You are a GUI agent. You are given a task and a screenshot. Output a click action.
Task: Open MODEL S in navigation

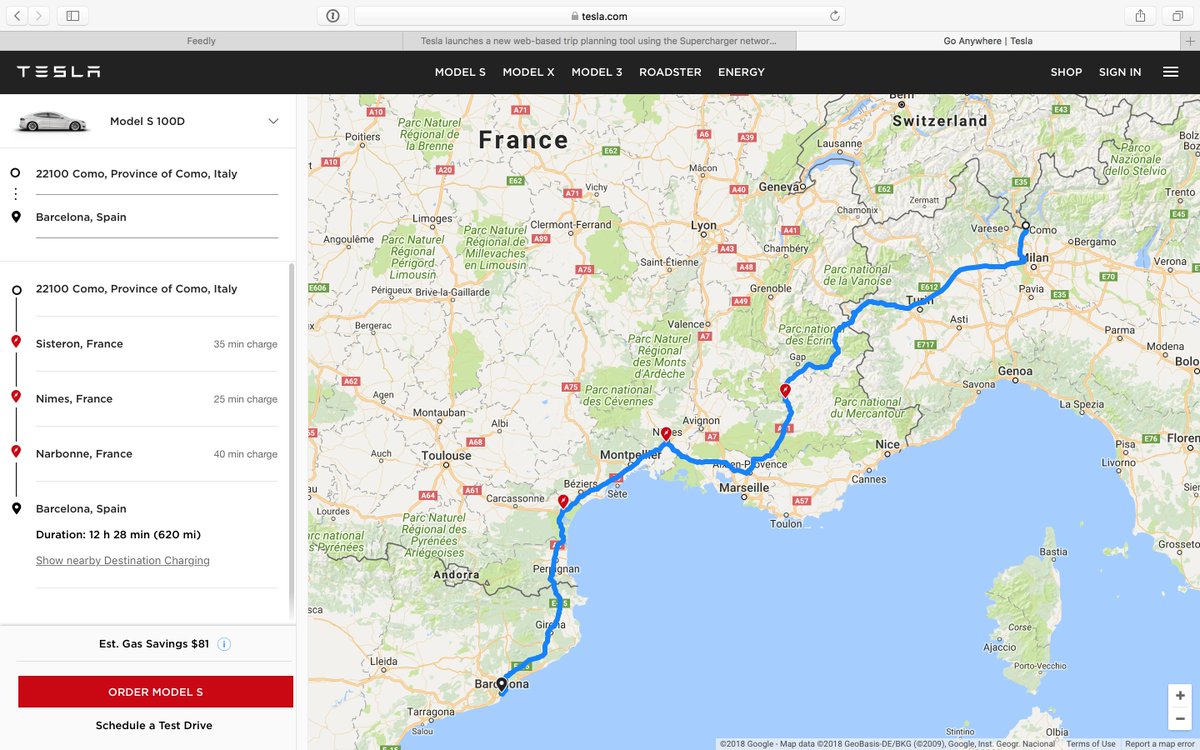460,72
